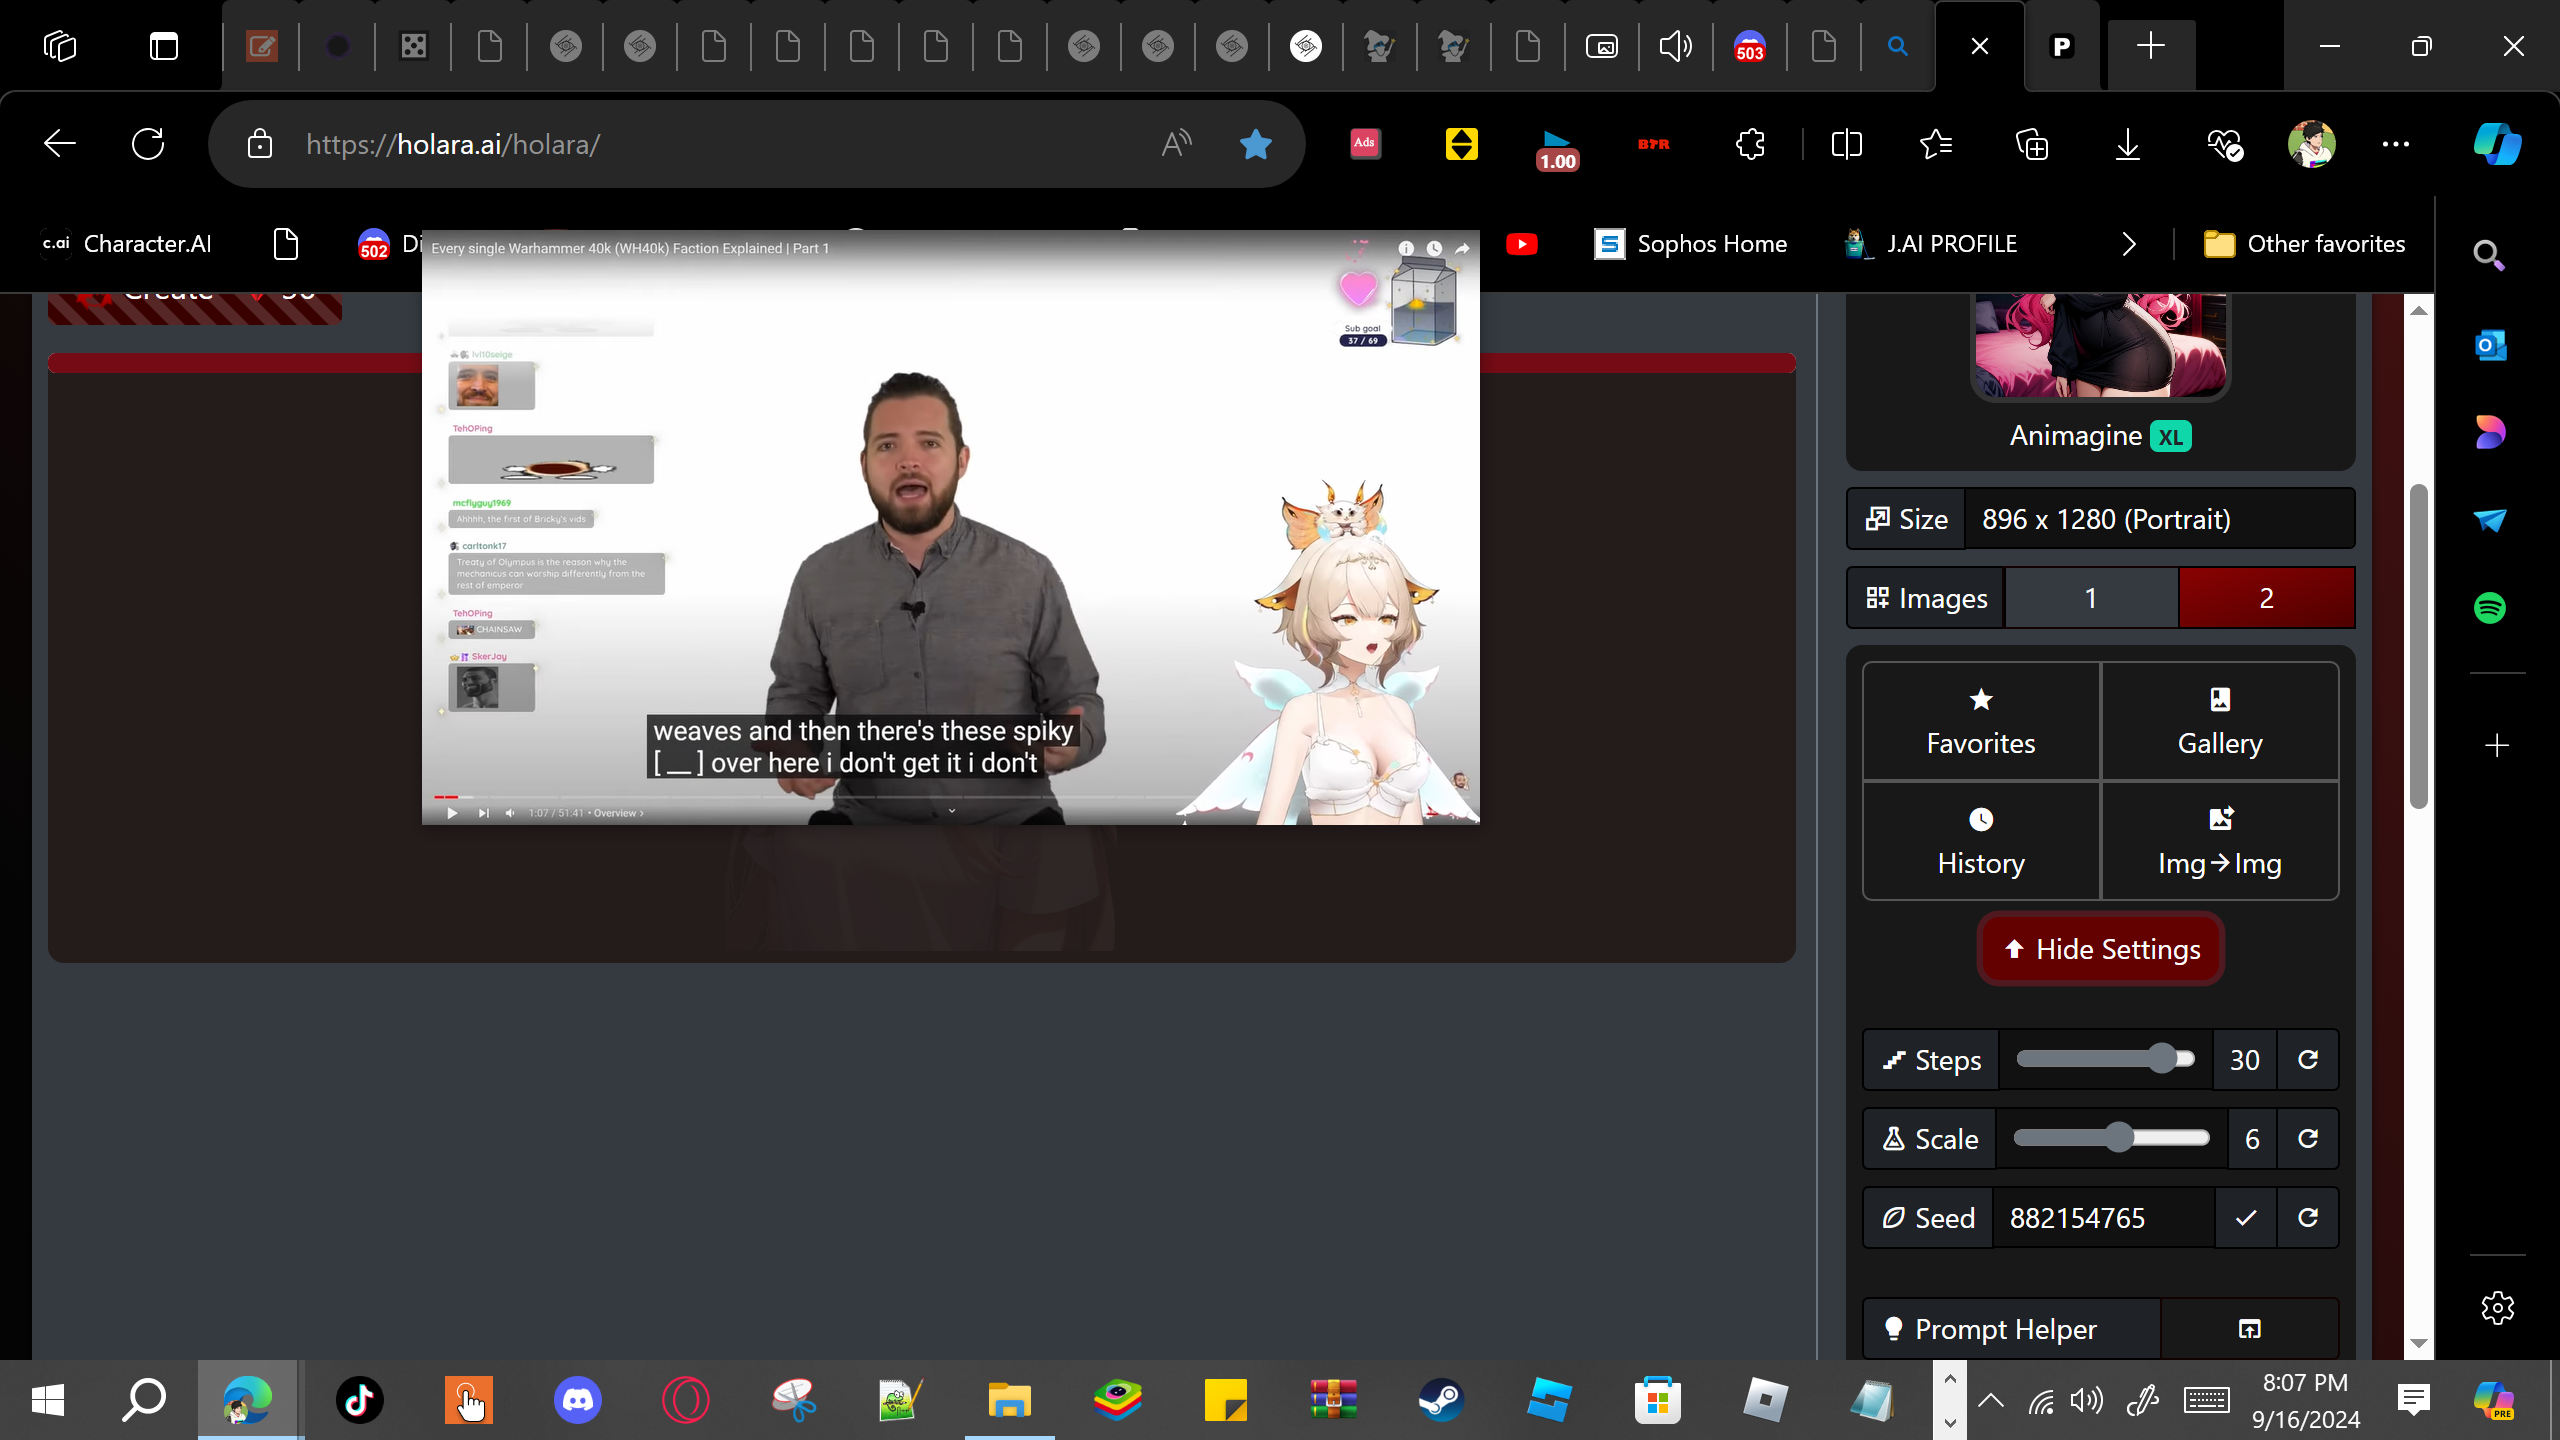The height and width of the screenshot is (1440, 2560).
Task: Click the Read aloud icon in the address bar
Action: point(1176,144)
